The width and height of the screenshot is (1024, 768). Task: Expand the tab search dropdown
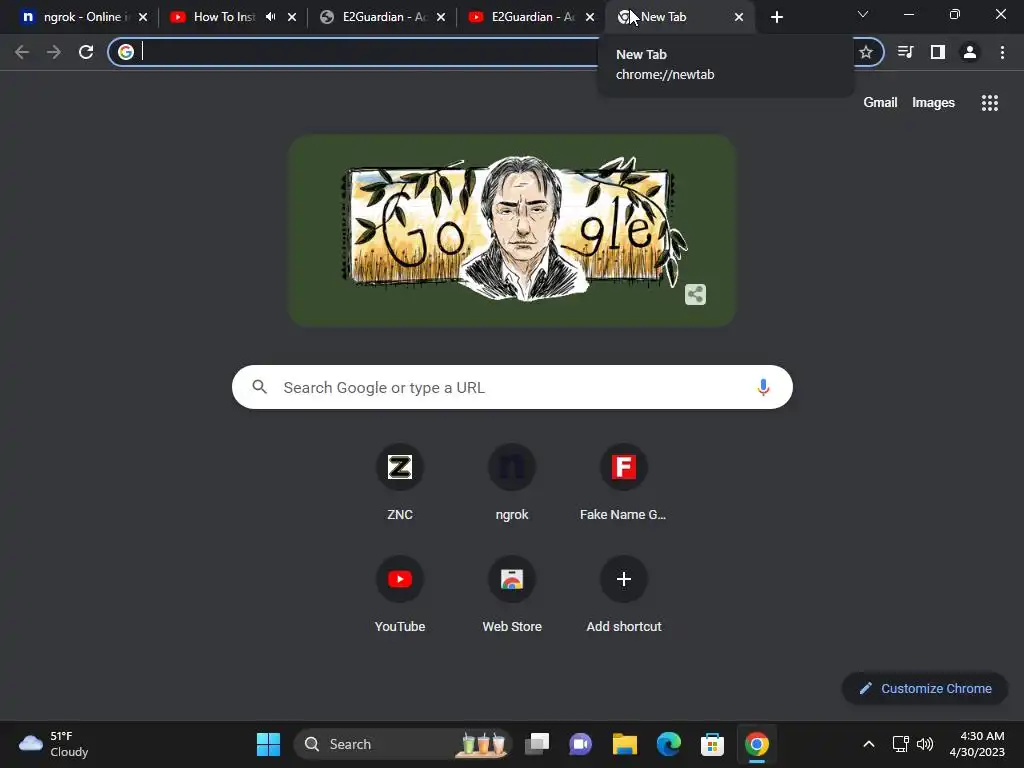point(863,14)
